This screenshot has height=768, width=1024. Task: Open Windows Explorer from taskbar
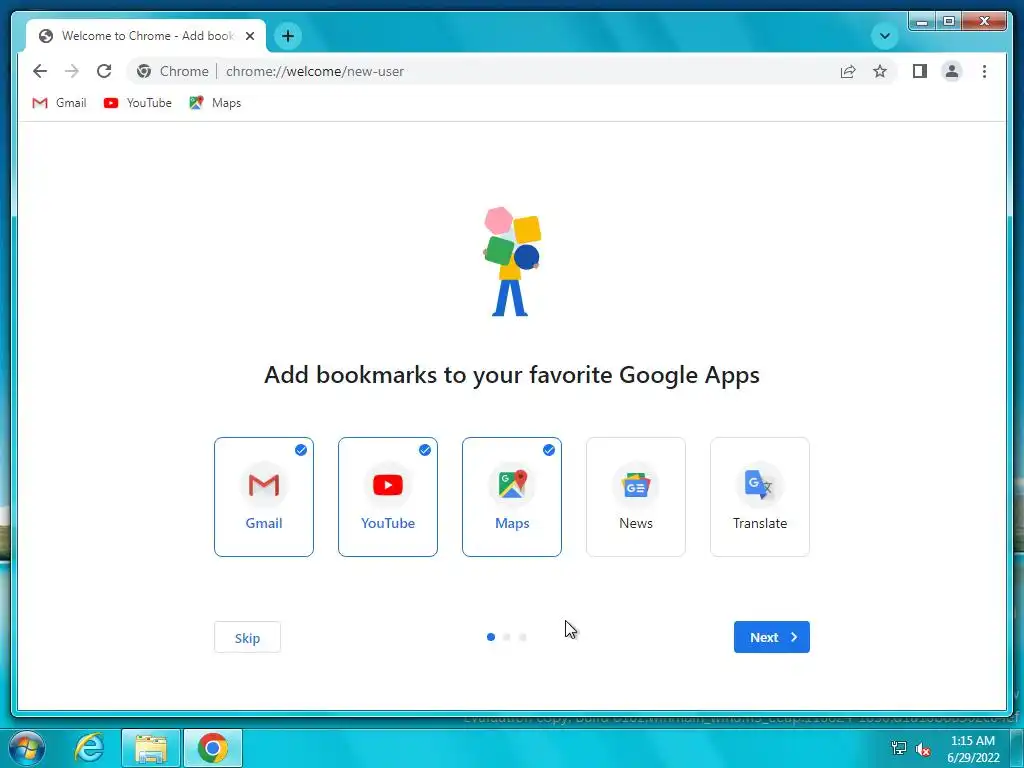point(151,748)
